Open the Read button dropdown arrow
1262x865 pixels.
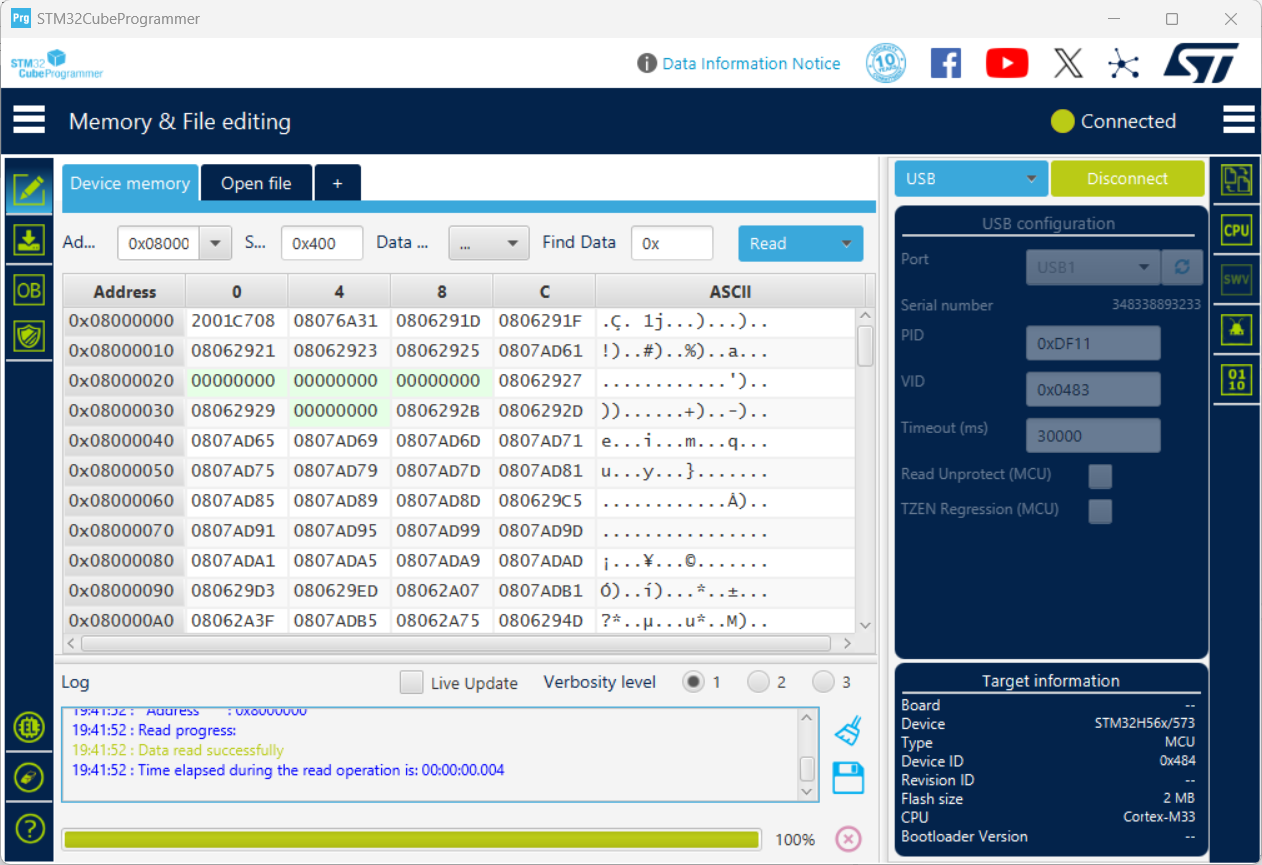tap(846, 243)
